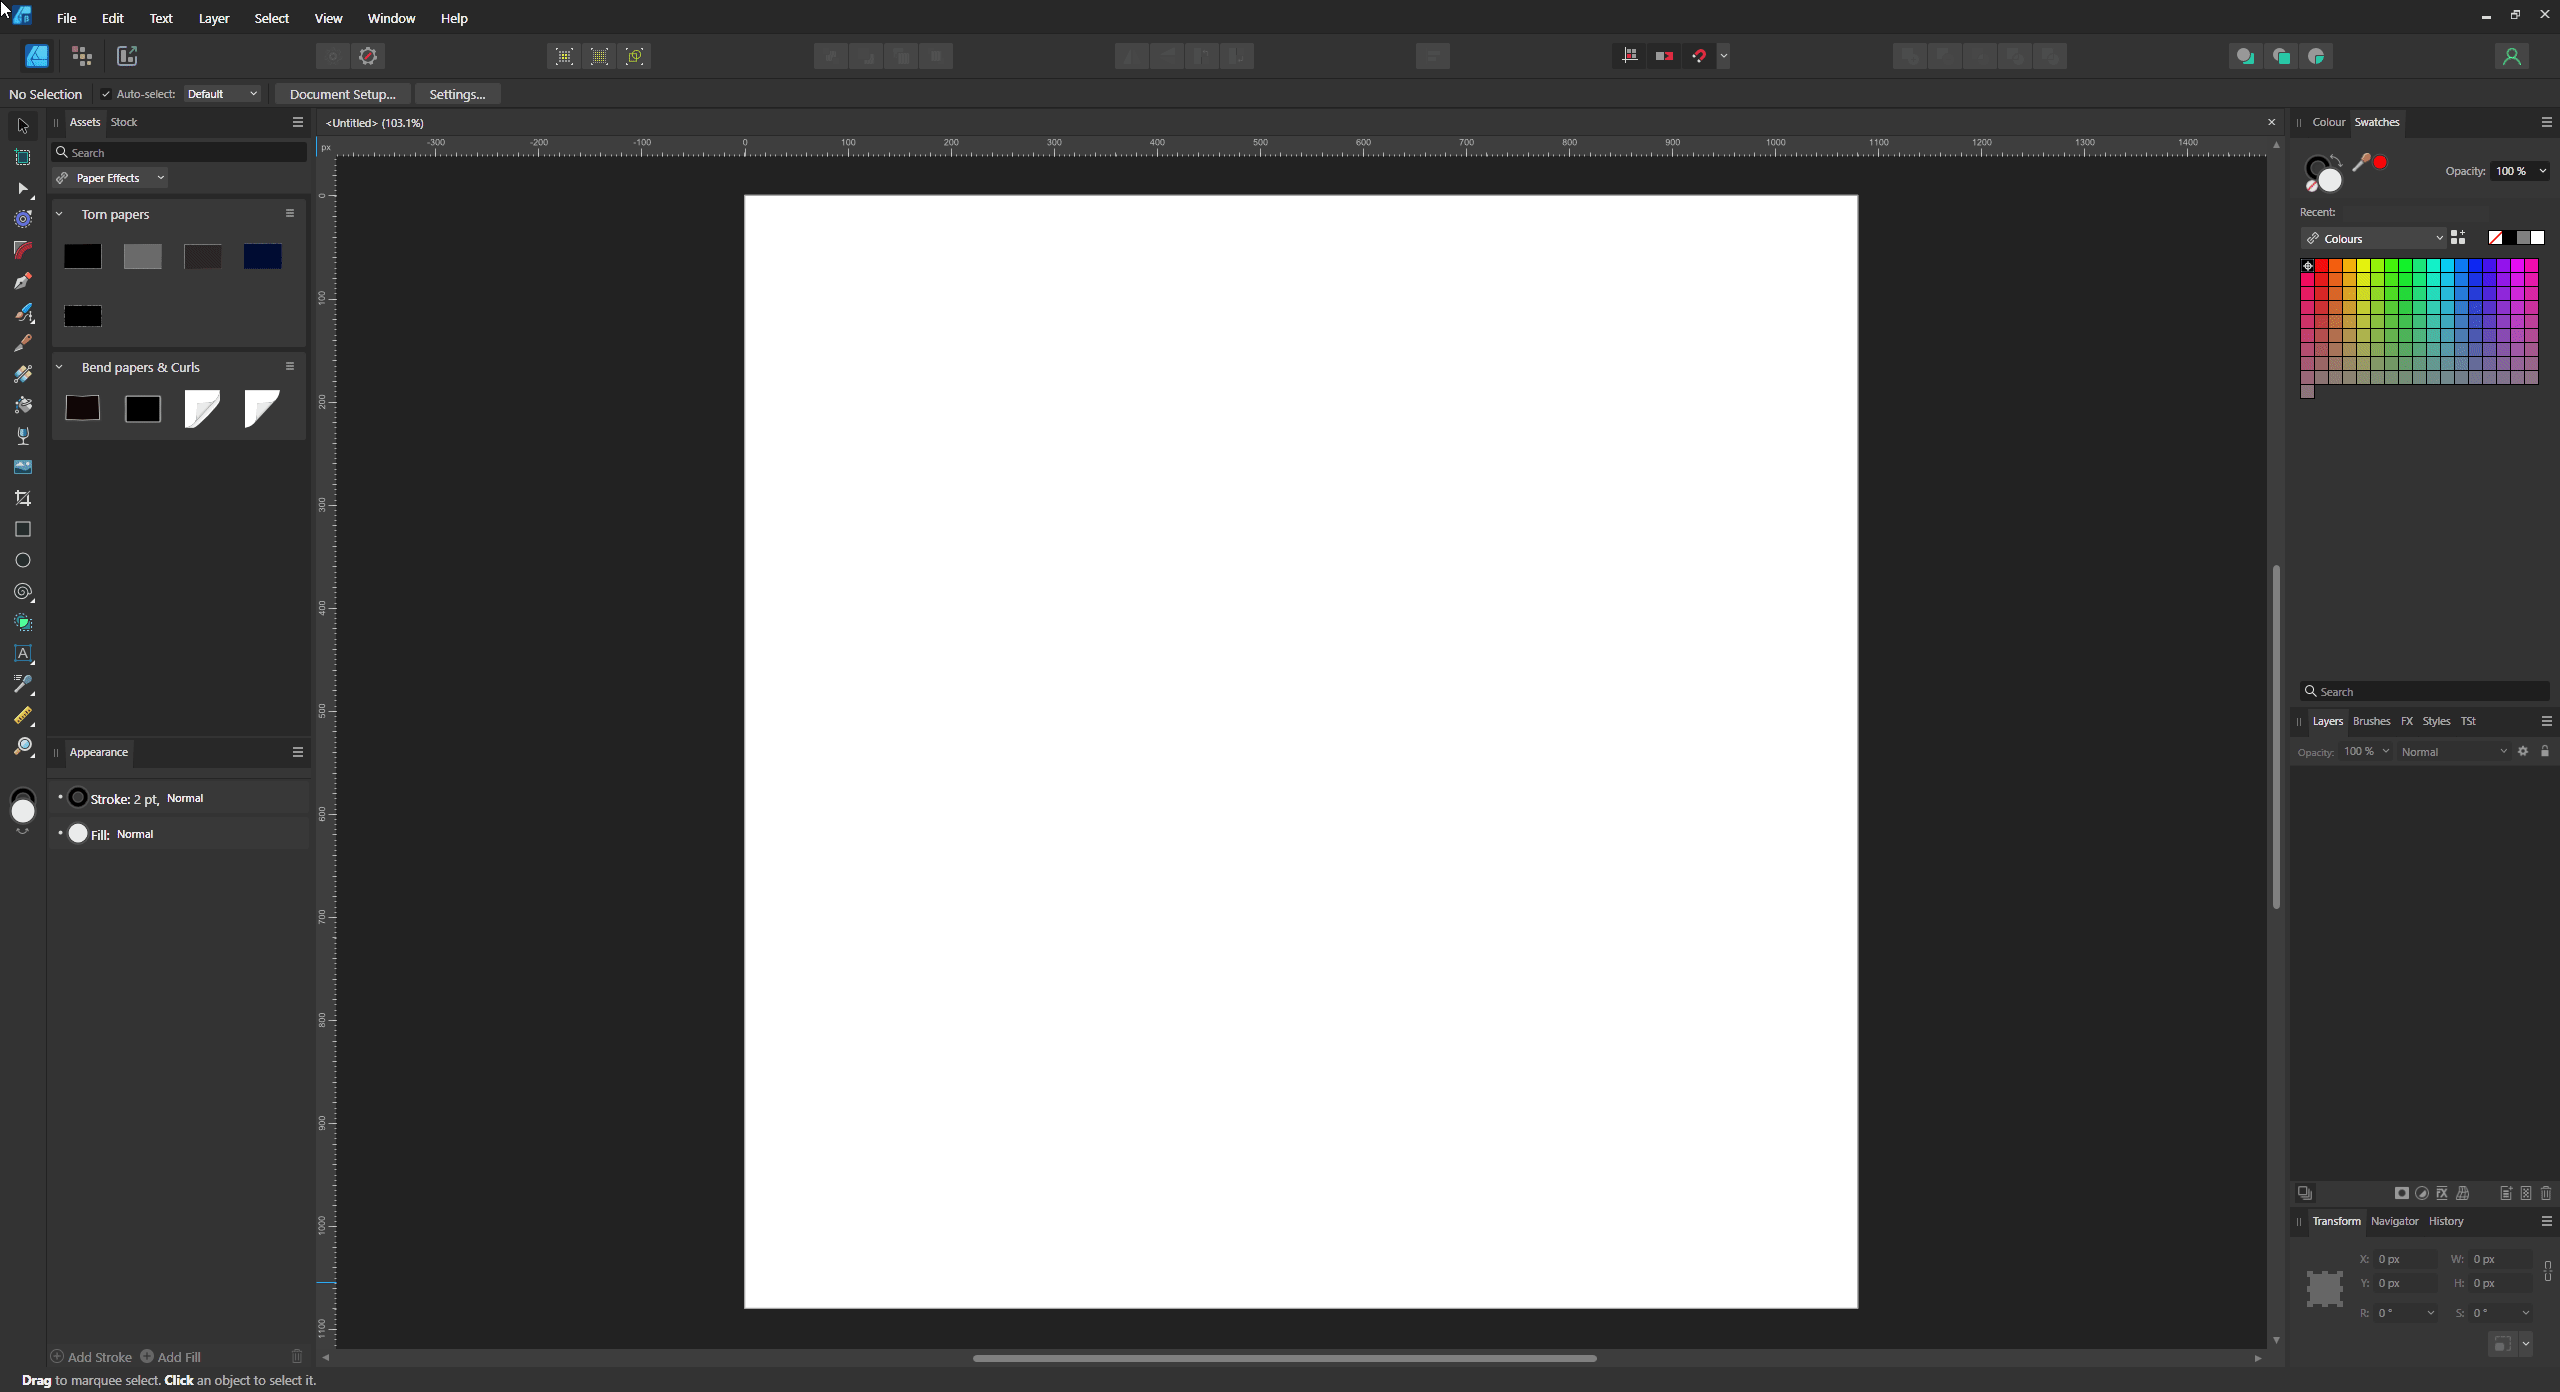Viewport: 2560px width, 1392px height.
Task: Switch to Pixel Persona
Action: tap(82, 56)
